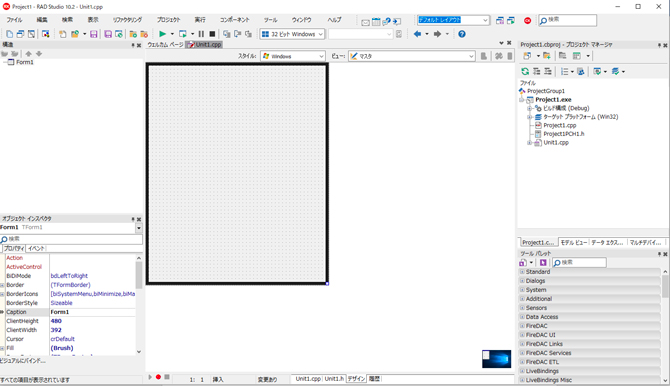This screenshot has height=386, width=670.
Task: Click the Object Inspector 検索 search field
Action: pos(71,239)
